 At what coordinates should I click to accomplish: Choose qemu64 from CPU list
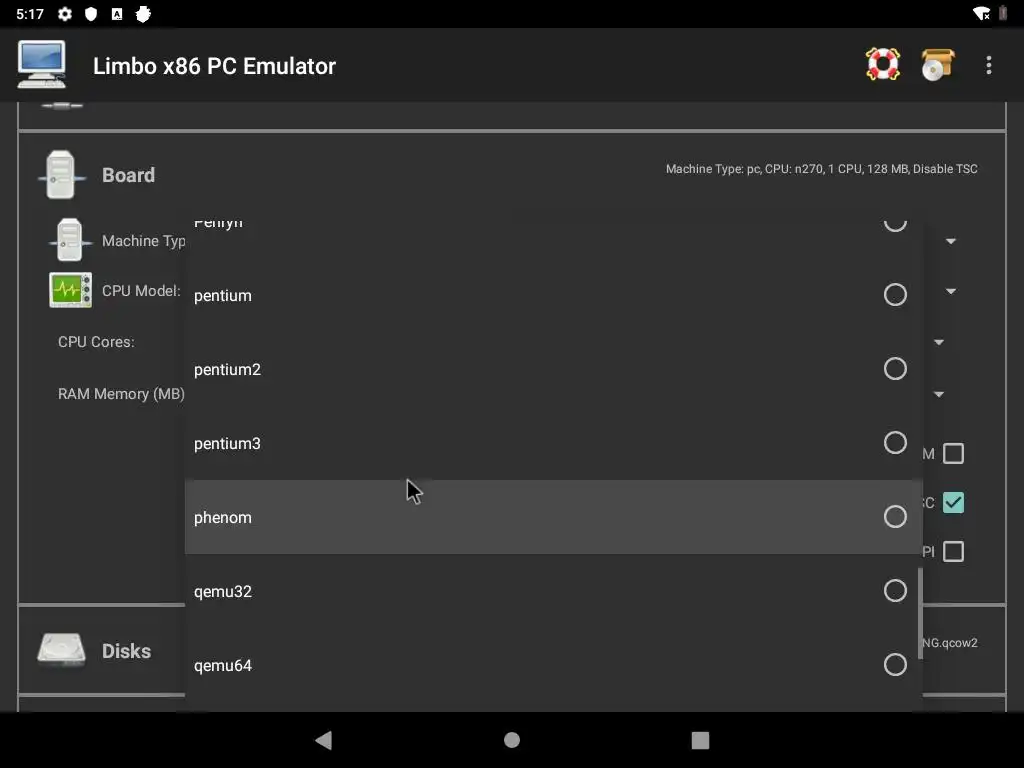tap(553, 665)
